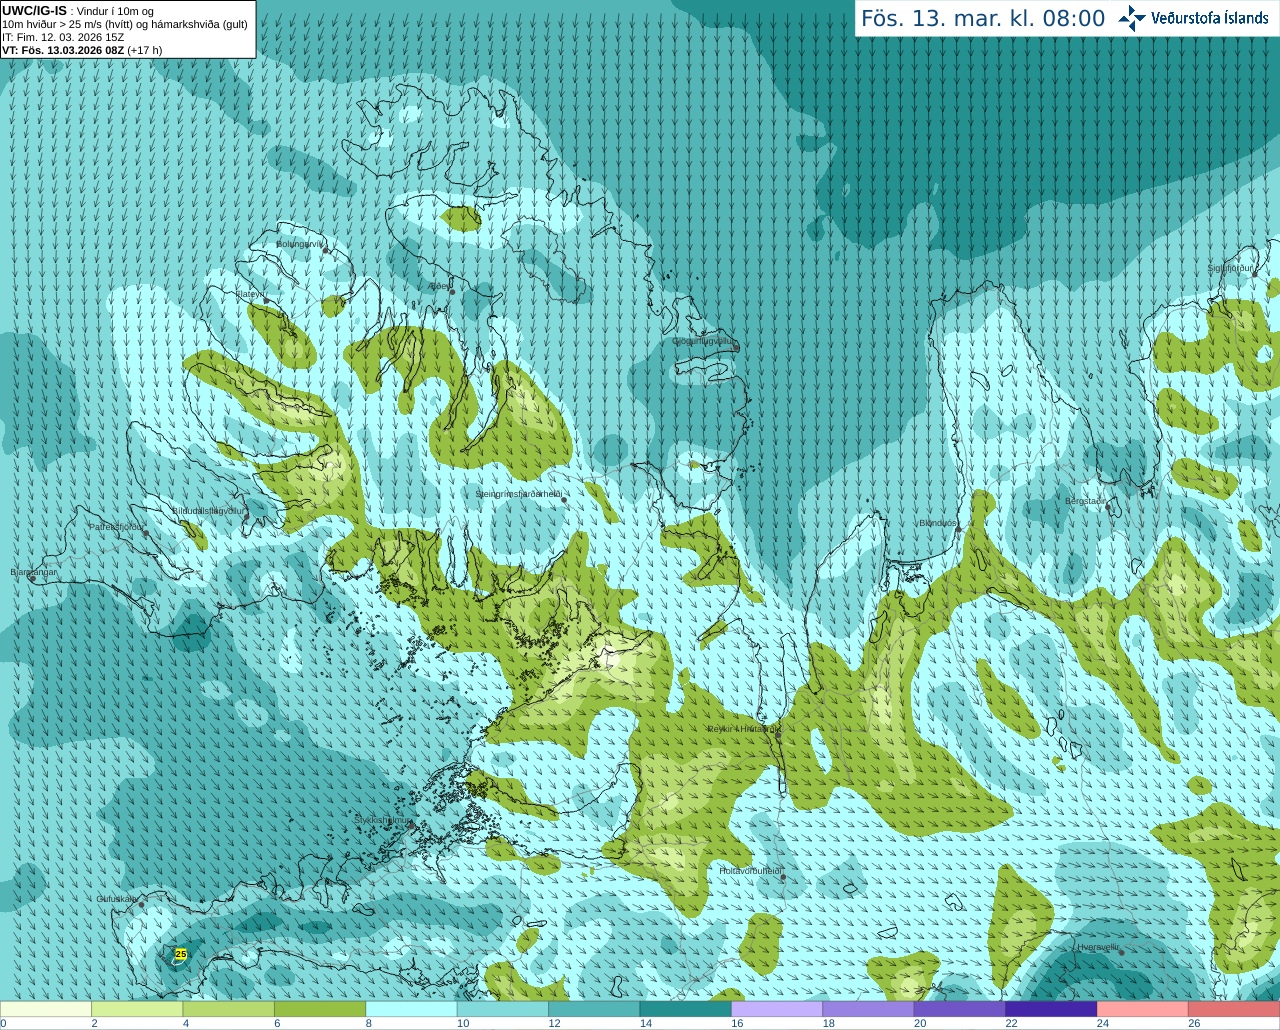Screen dimensions: 1280x1030
Task: Select the 20–22 m/s violet legend swatch
Action: coord(960,1009)
